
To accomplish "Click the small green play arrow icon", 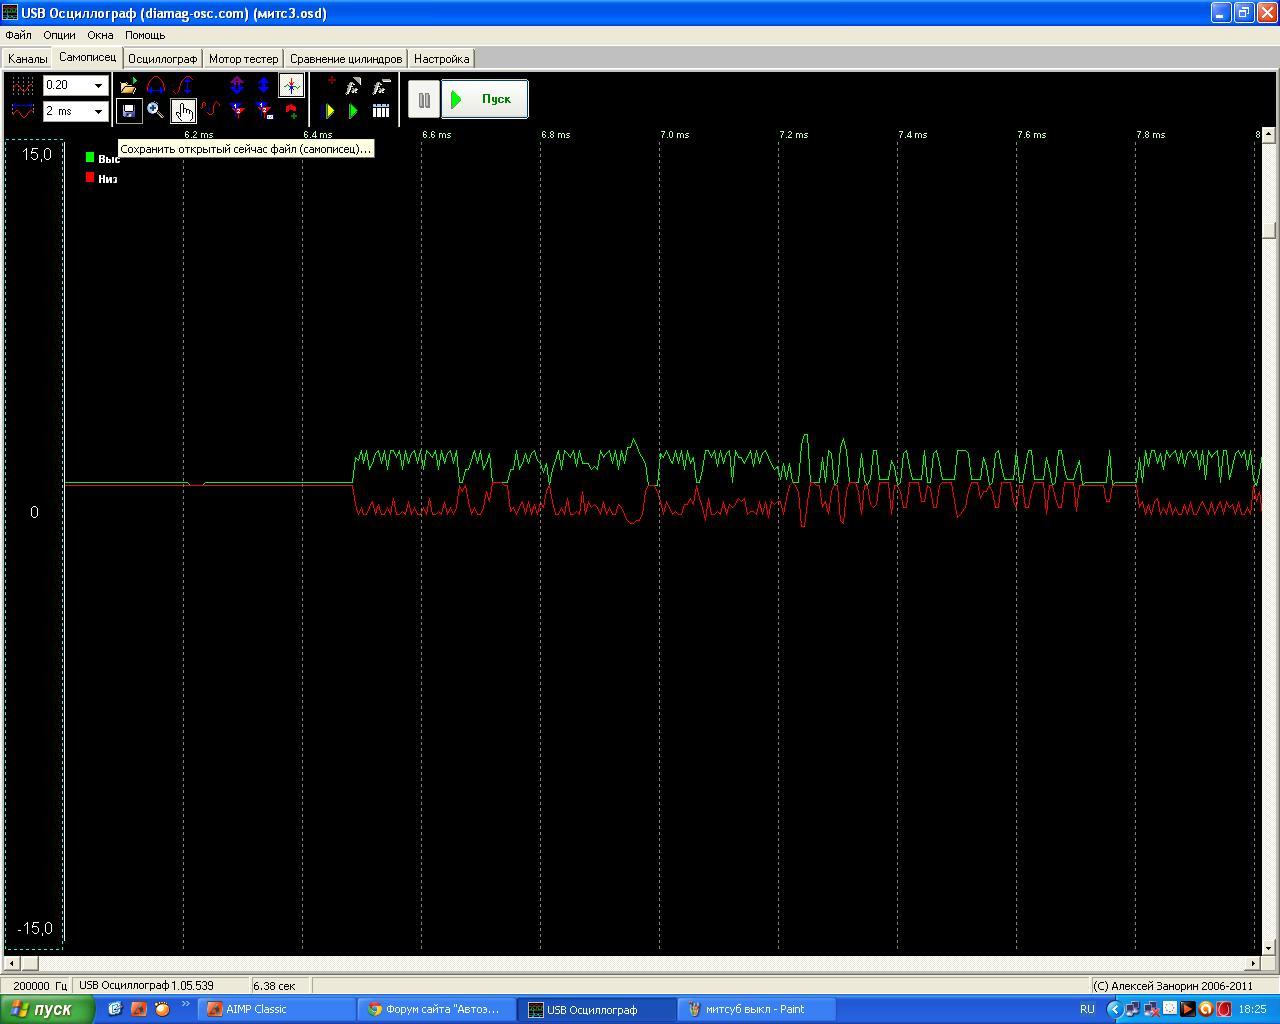I will [353, 111].
